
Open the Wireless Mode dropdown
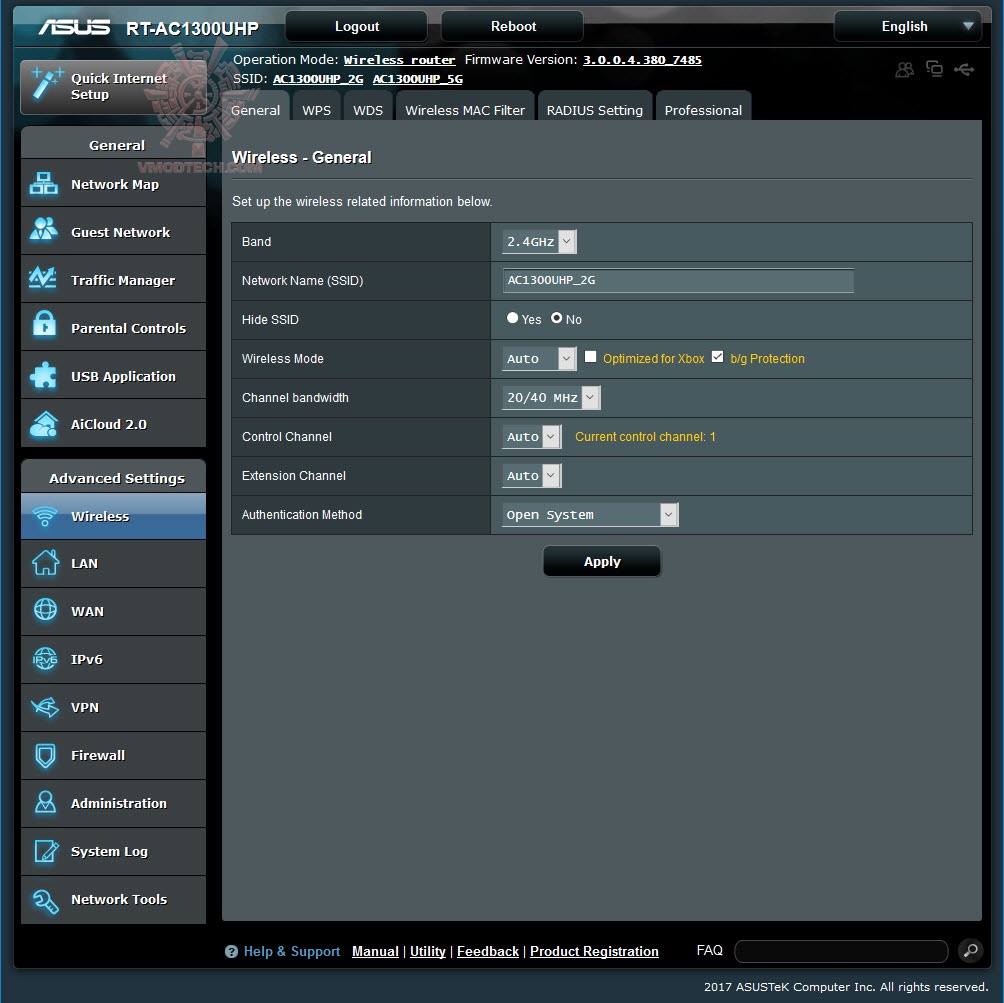(539, 359)
